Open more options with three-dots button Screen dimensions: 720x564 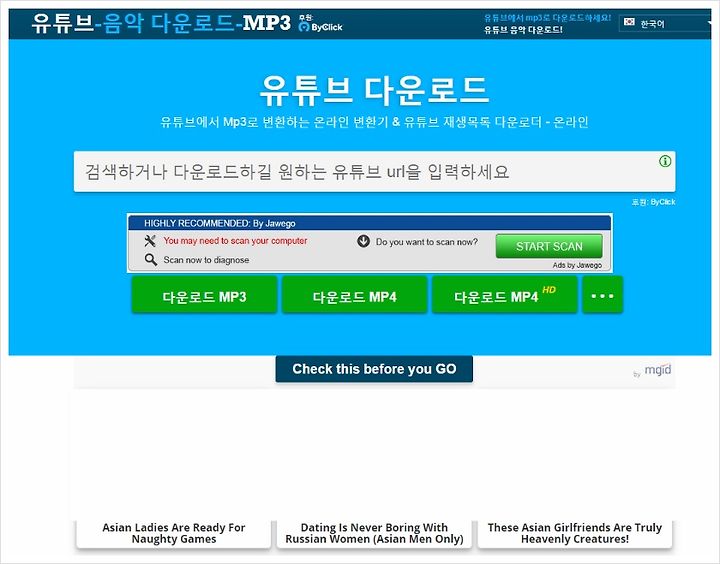point(602,296)
